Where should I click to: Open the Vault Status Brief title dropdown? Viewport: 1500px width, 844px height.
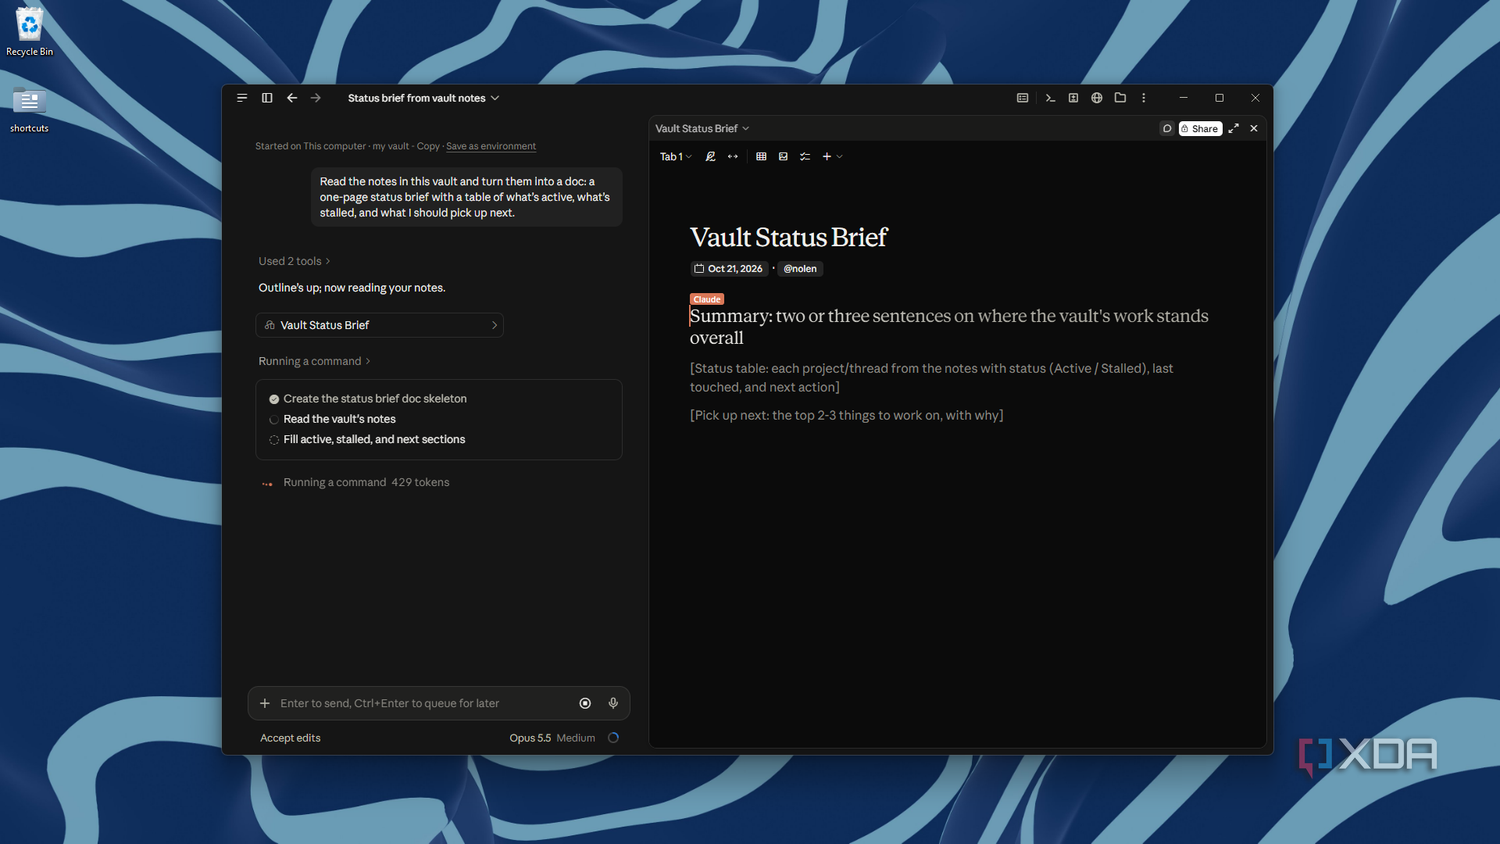(702, 128)
